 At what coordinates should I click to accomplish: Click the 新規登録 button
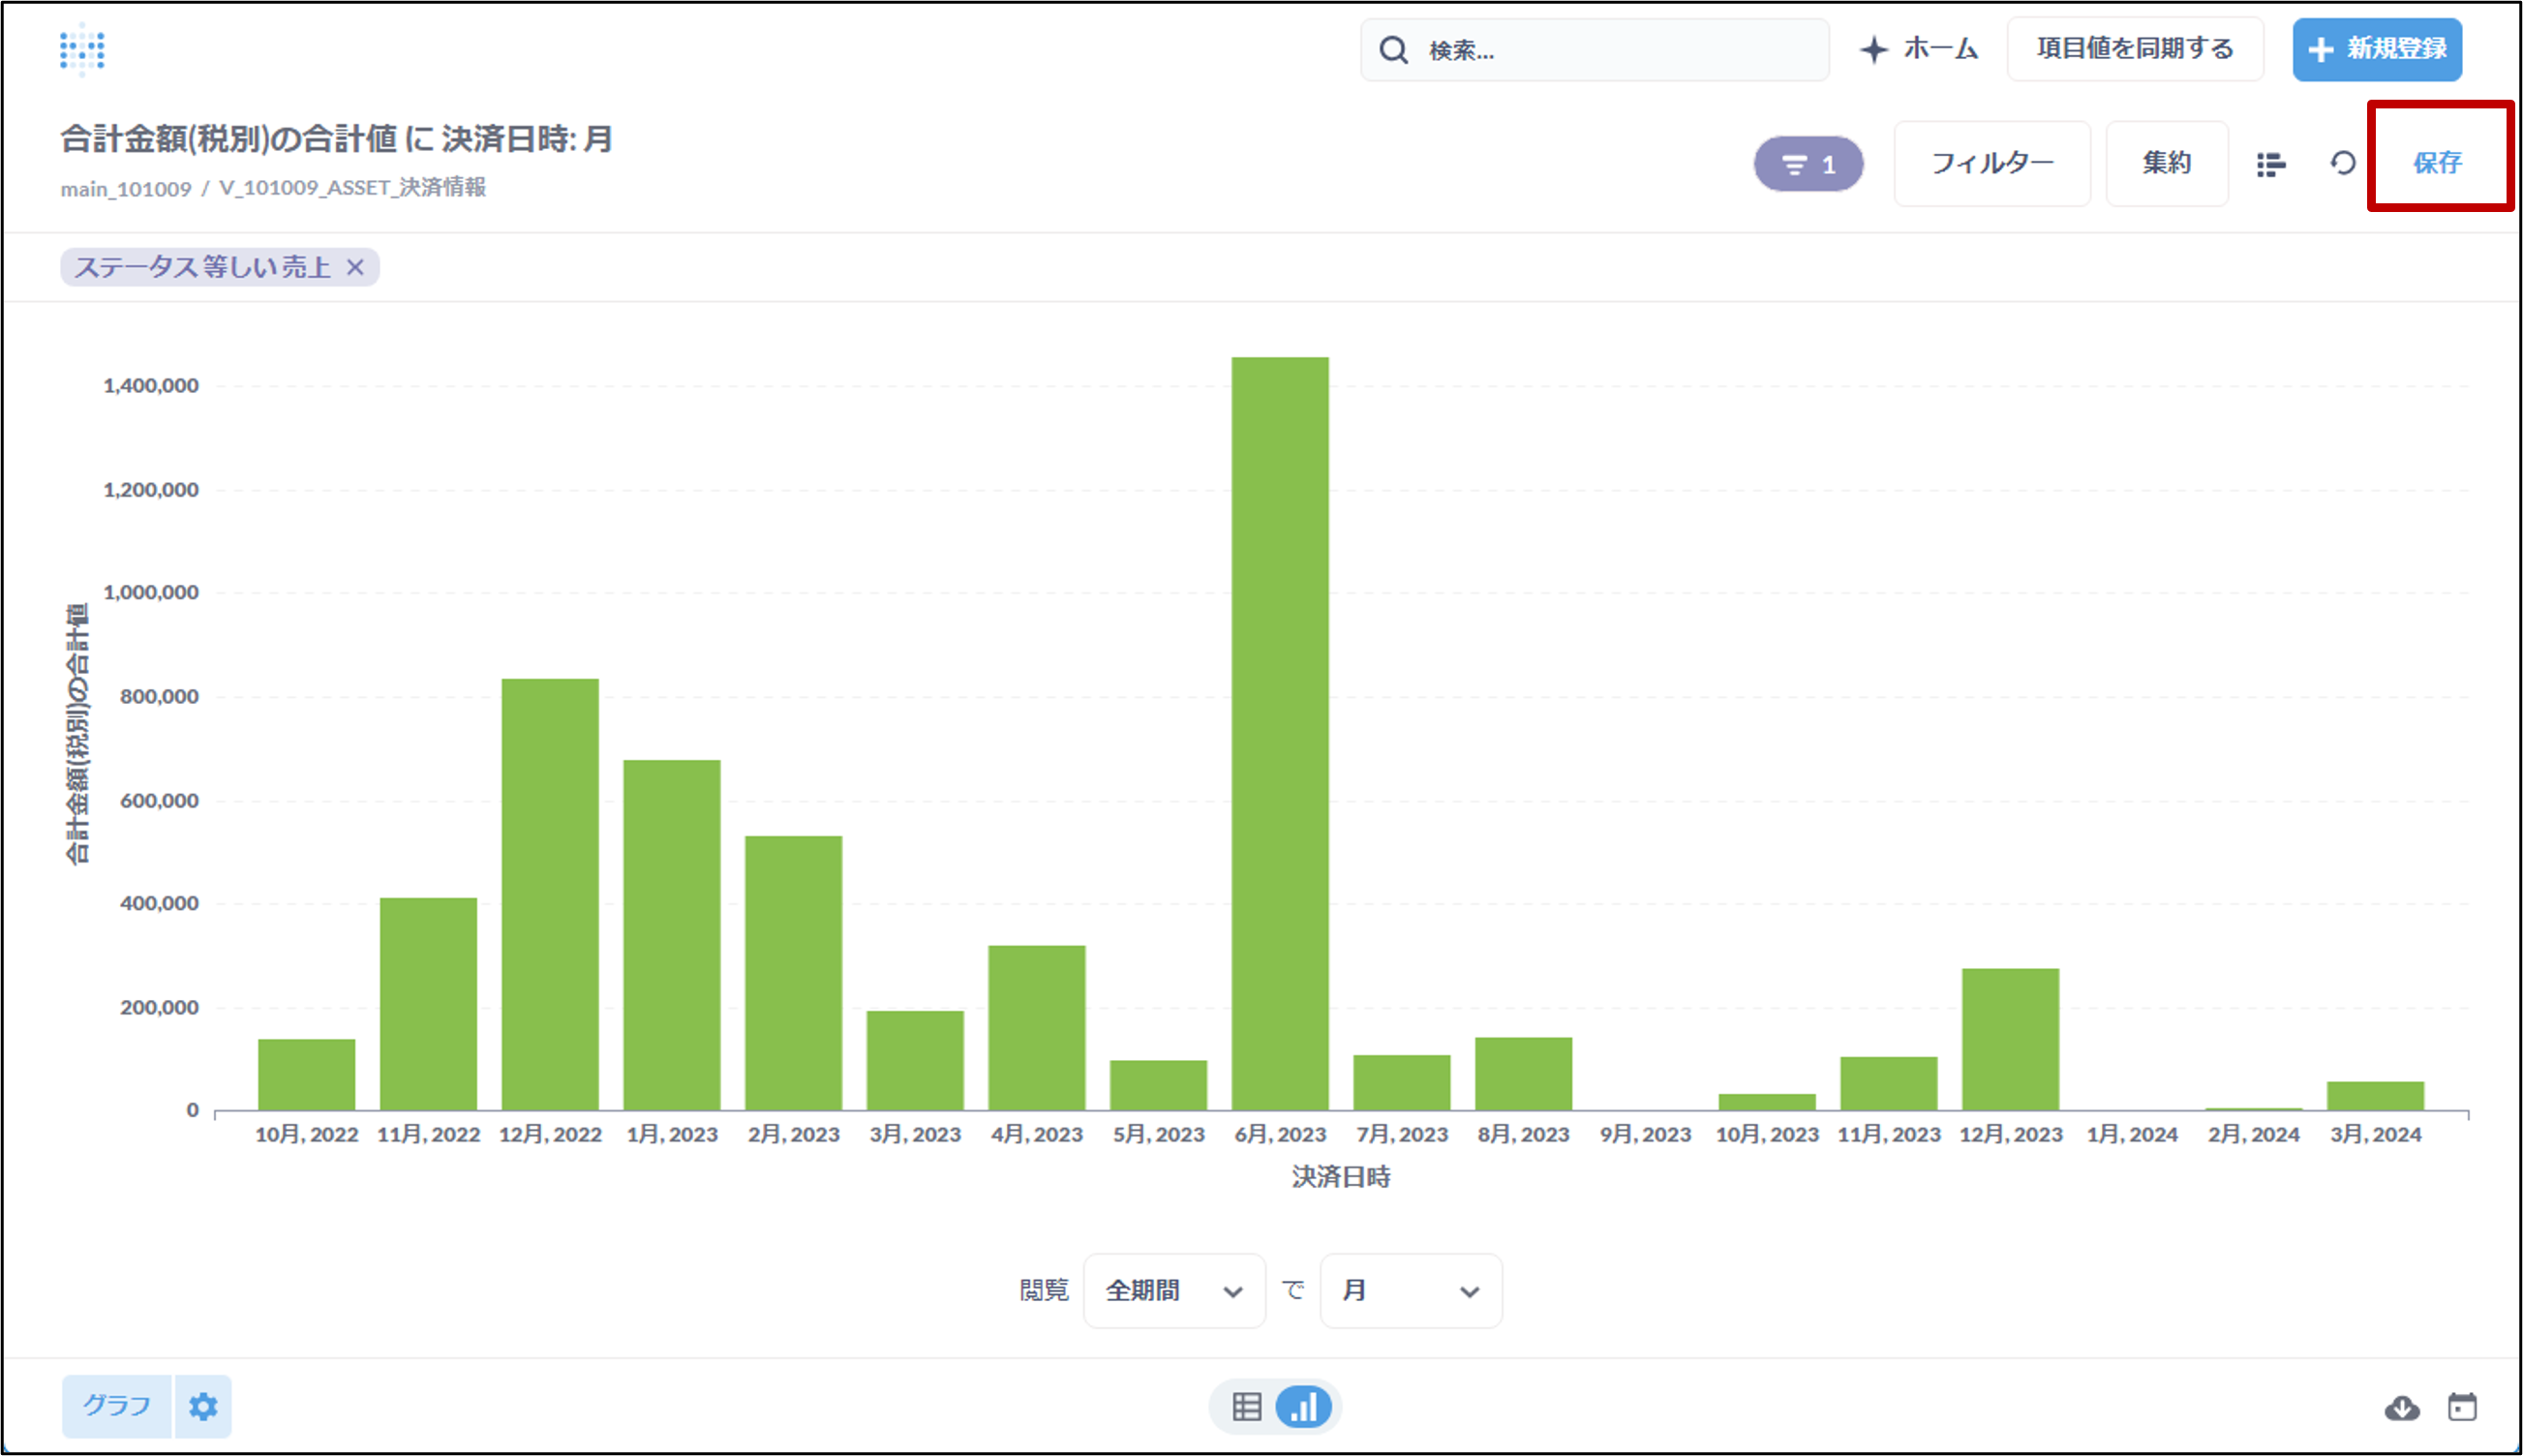(2377, 49)
